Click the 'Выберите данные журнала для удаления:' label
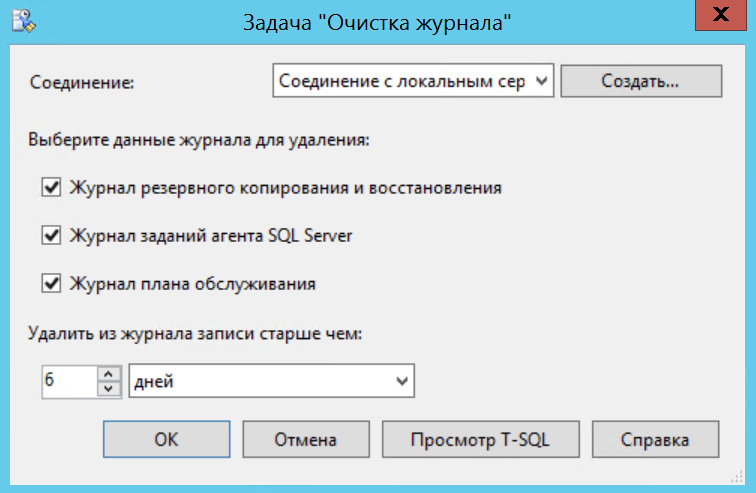This screenshot has height=493, width=756. pyautogui.click(x=201, y=139)
